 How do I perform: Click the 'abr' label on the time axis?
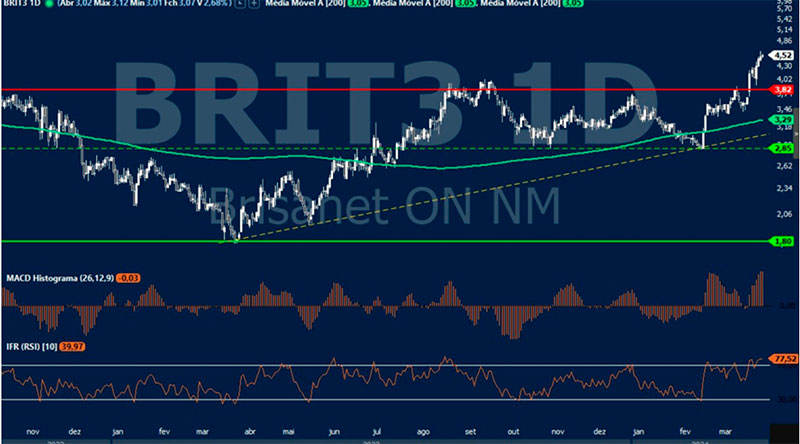(250, 432)
